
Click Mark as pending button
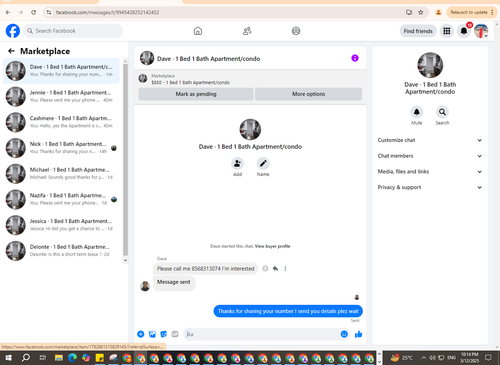click(x=196, y=94)
